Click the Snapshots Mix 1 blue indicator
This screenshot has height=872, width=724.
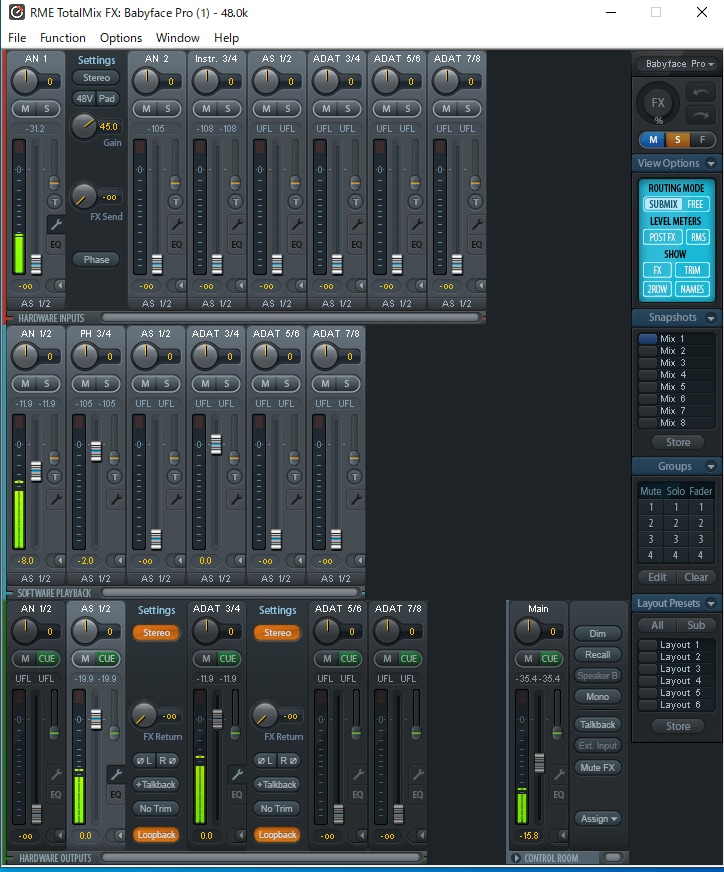point(648,338)
